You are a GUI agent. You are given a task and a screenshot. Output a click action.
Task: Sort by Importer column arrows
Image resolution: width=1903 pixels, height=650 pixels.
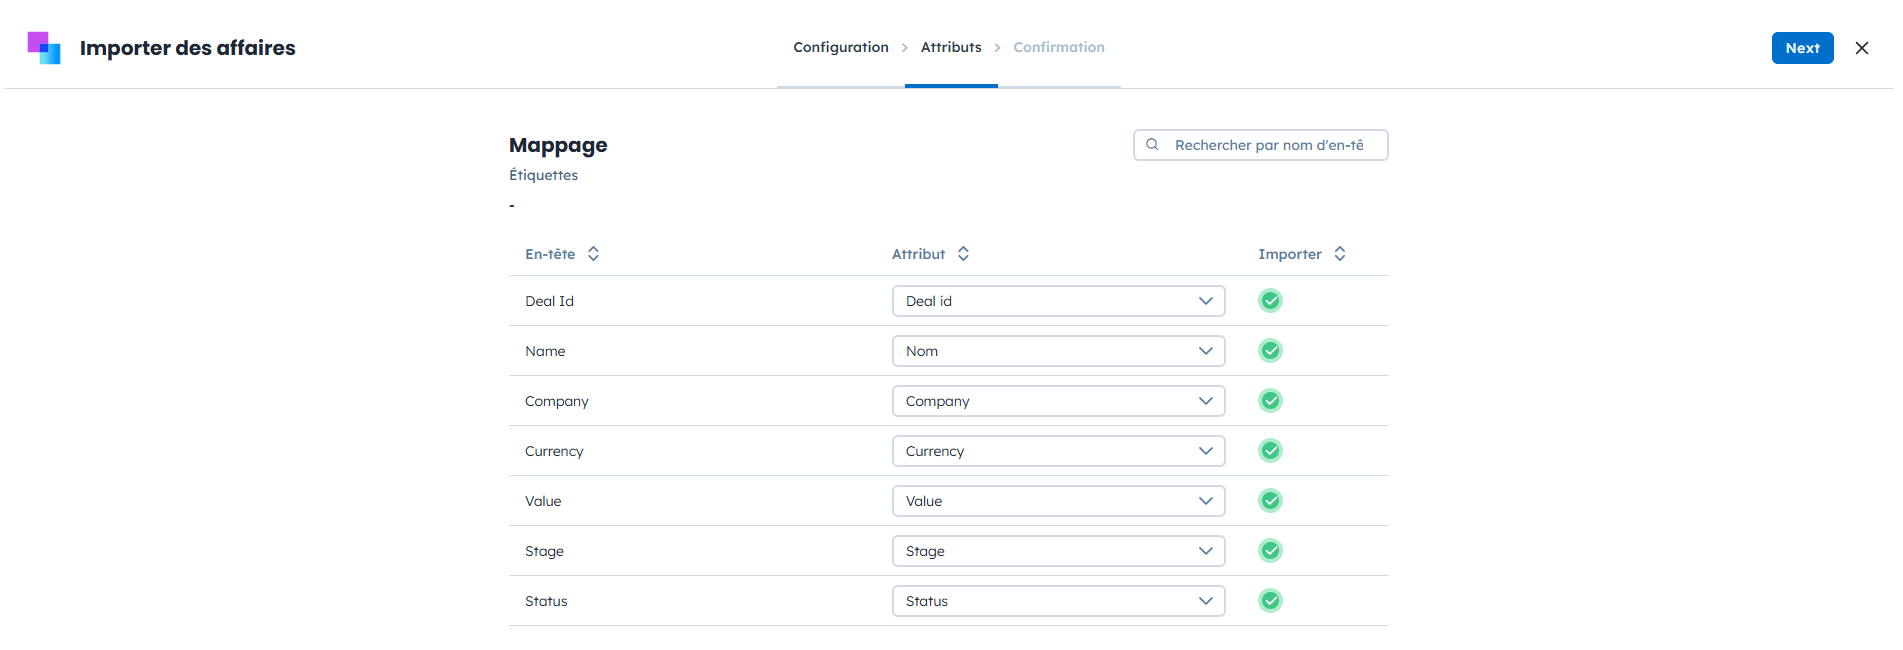1340,254
